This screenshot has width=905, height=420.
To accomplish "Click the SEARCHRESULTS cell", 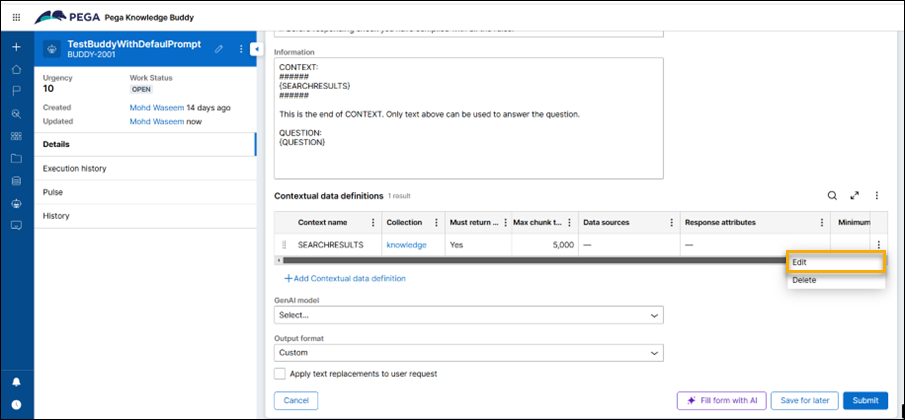I will point(331,245).
